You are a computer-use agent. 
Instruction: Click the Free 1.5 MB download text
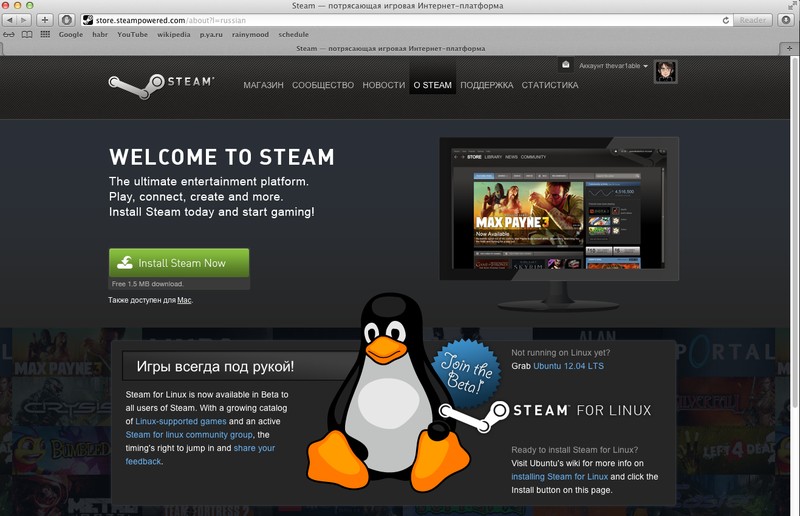tap(147, 284)
